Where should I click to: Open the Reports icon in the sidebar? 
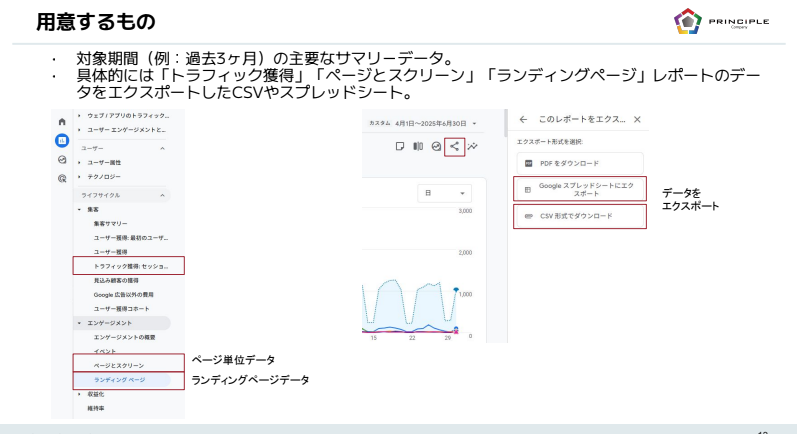coord(61,140)
